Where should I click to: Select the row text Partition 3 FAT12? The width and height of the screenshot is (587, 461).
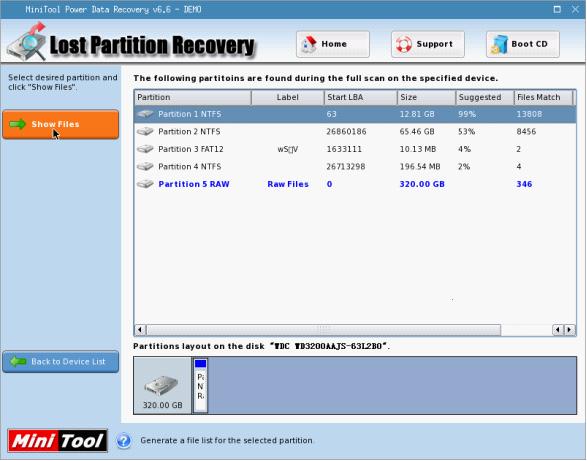[191, 149]
